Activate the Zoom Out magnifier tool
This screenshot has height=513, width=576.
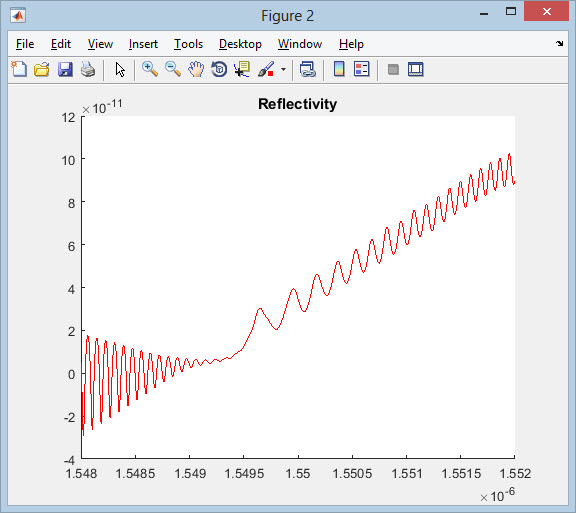click(173, 69)
